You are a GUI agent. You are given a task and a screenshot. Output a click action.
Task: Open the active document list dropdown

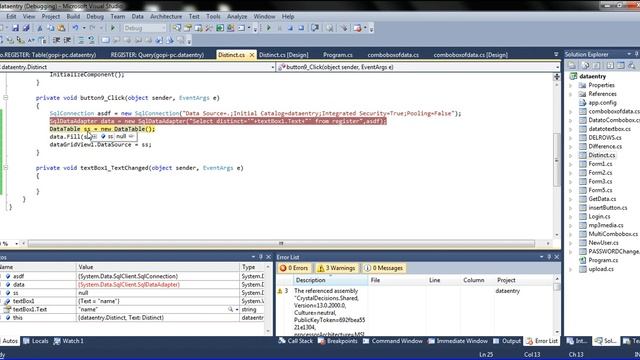click(556, 54)
